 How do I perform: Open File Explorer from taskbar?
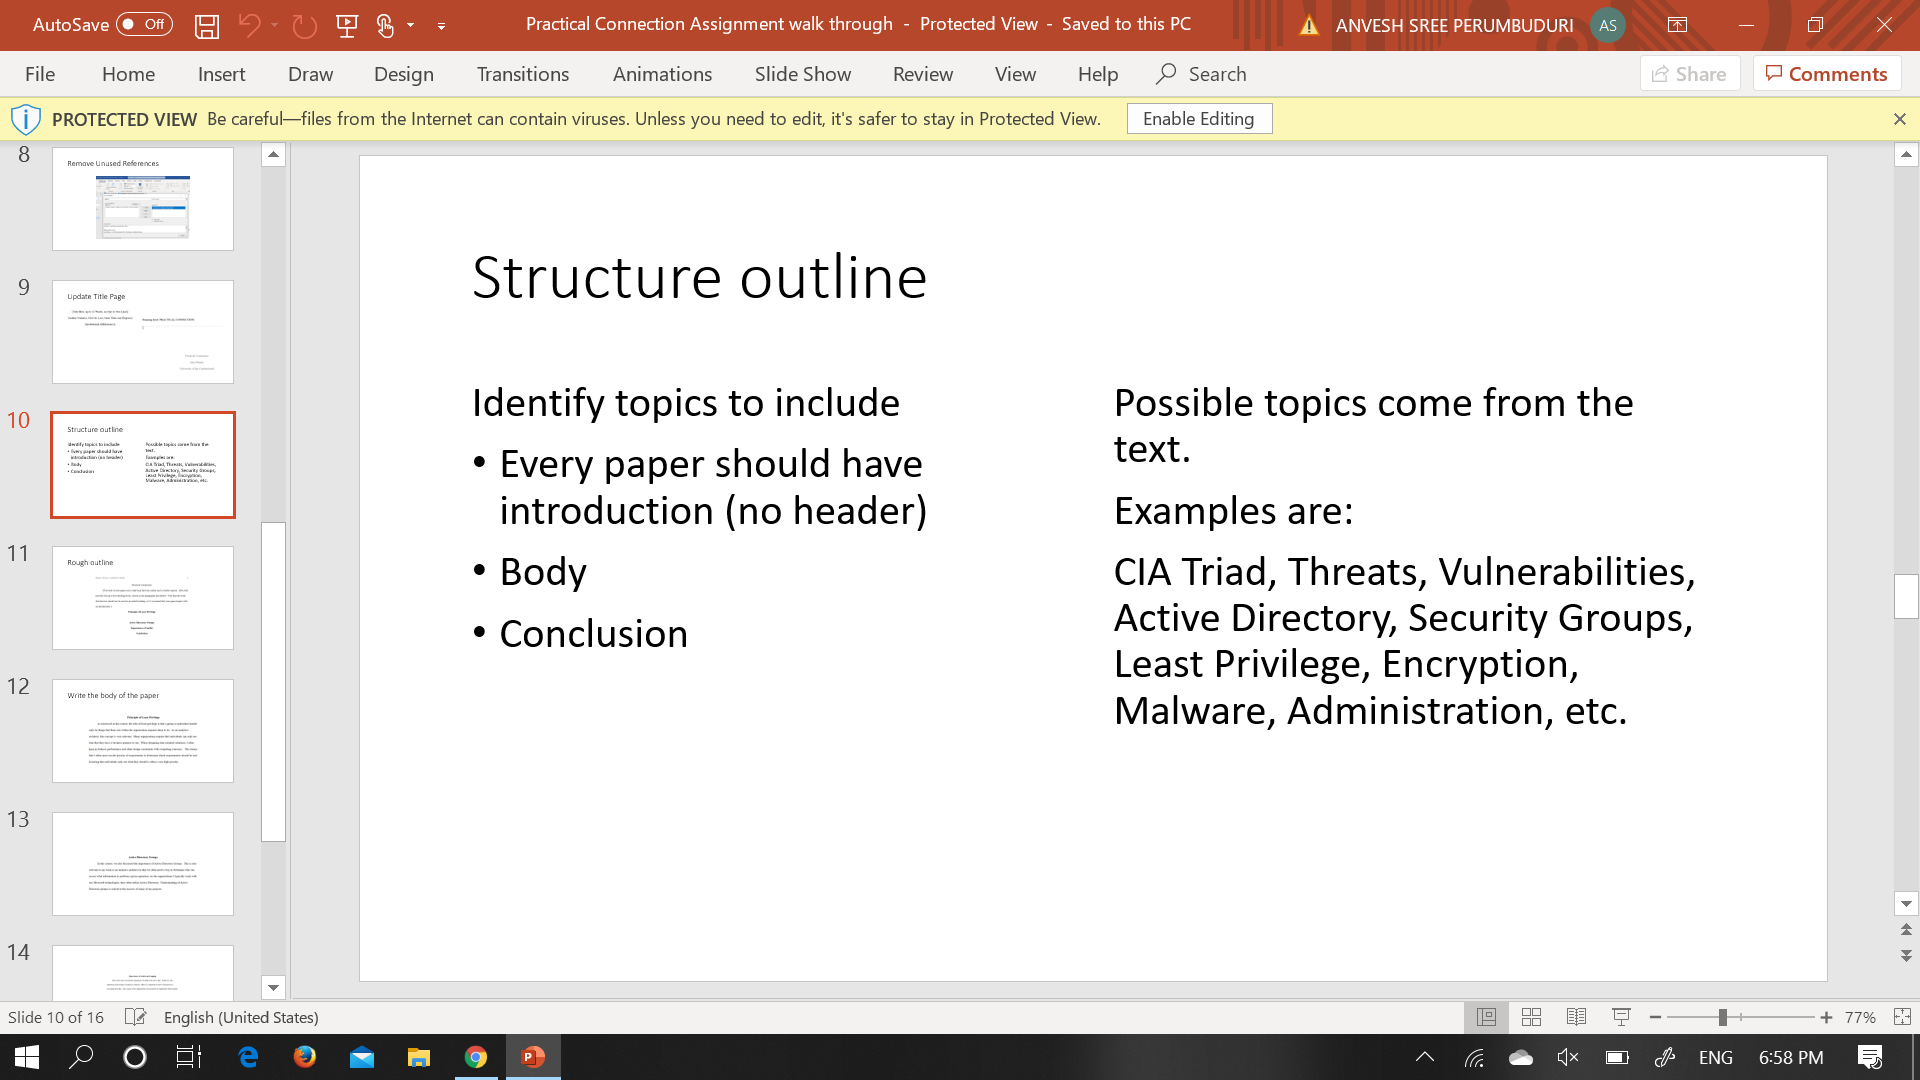418,1057
